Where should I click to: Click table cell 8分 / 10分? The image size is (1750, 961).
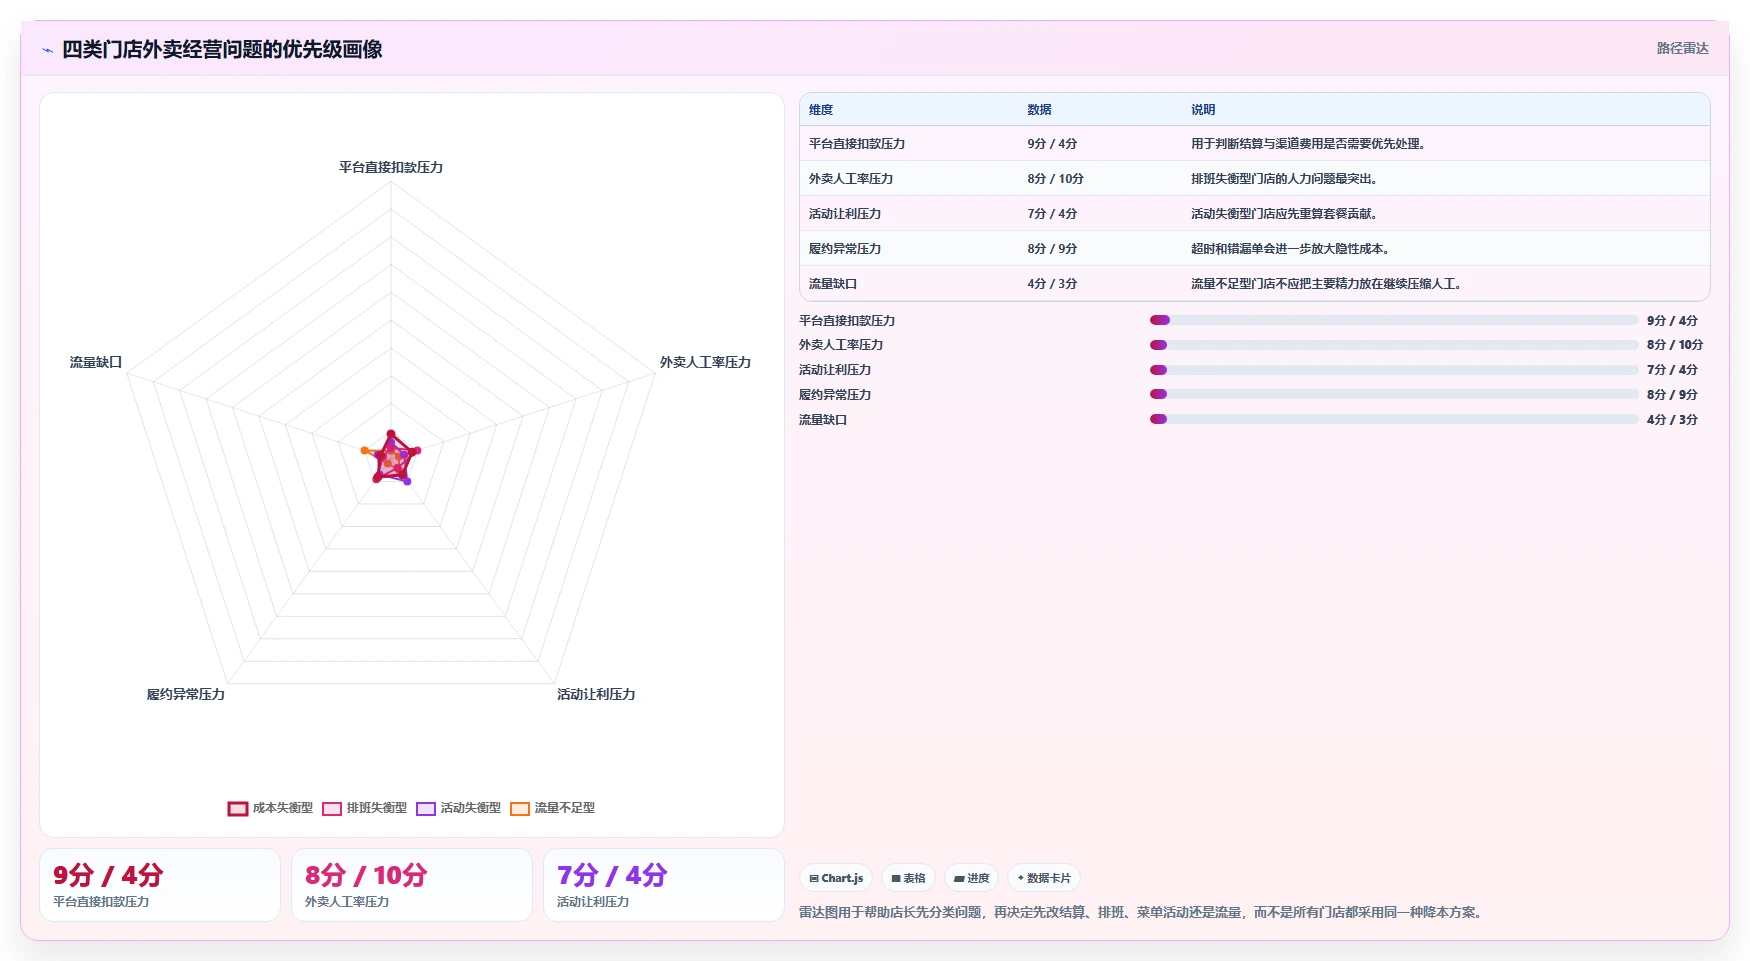click(1055, 179)
